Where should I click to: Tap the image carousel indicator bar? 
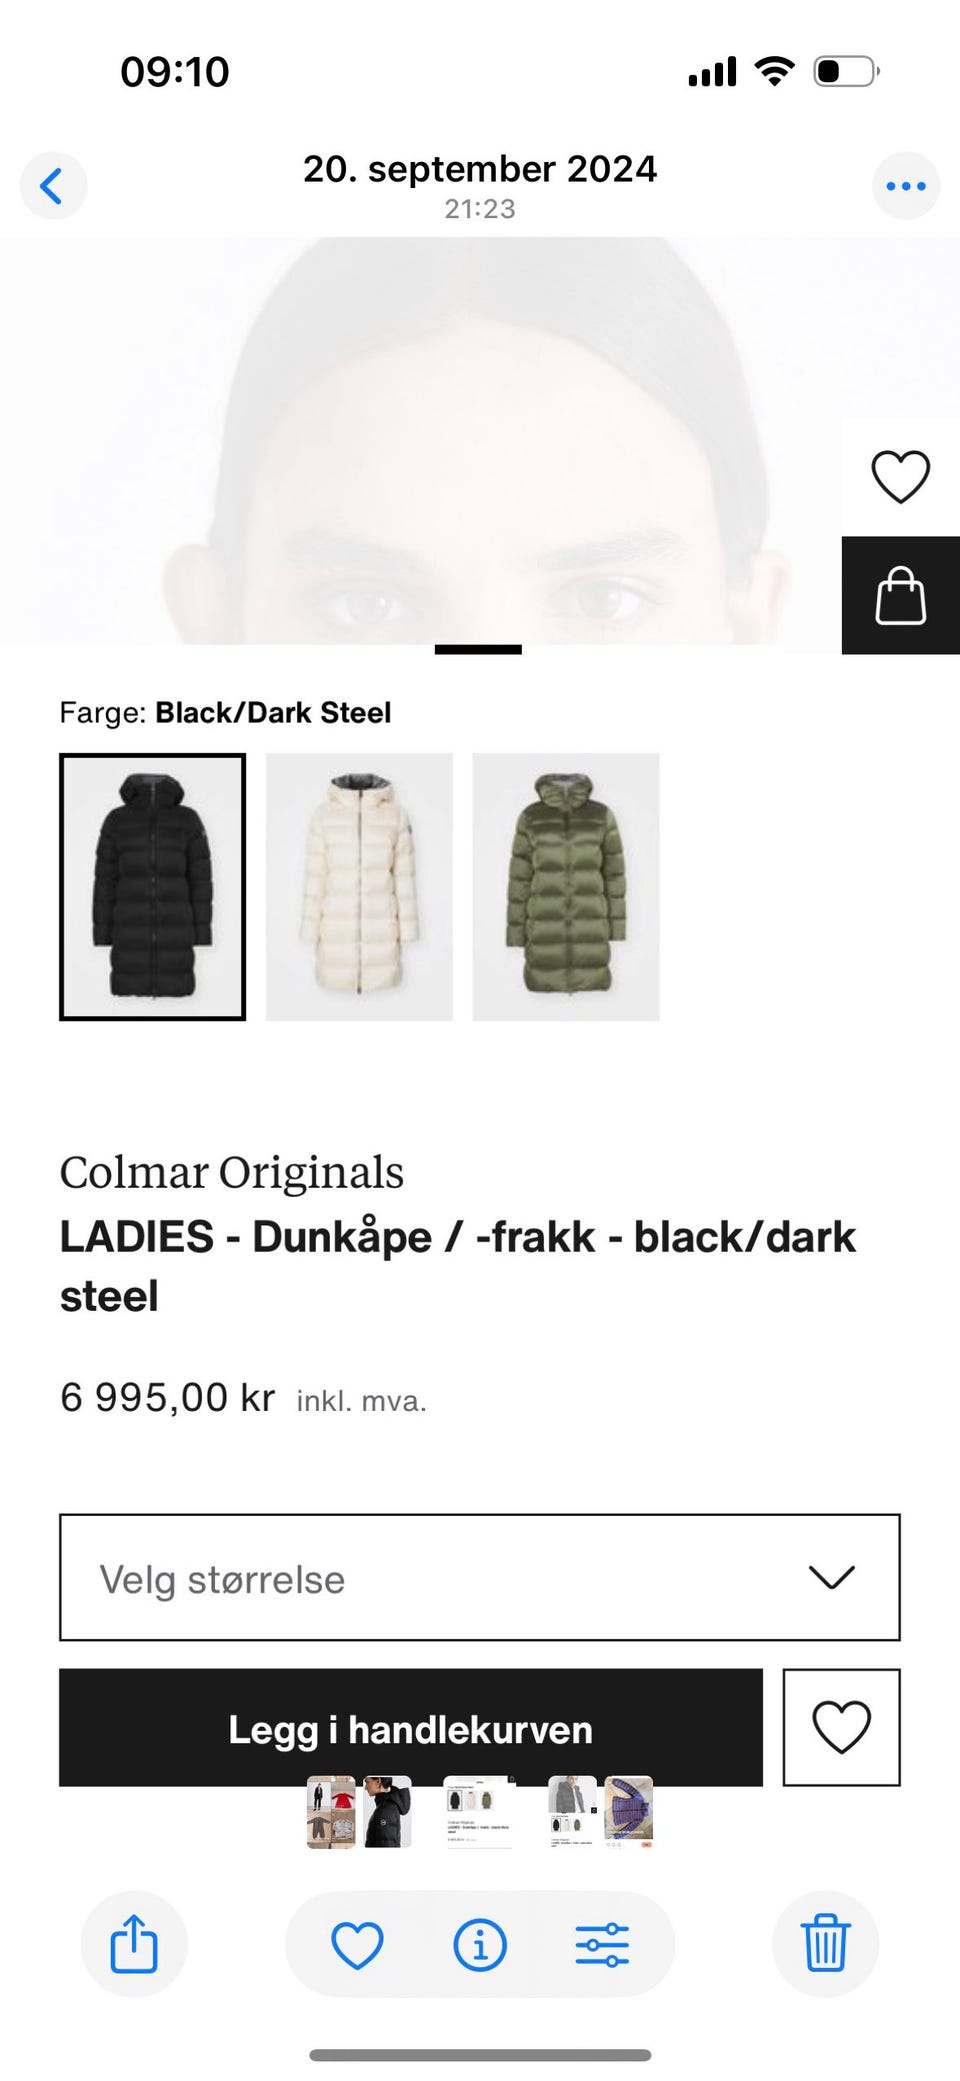478,650
